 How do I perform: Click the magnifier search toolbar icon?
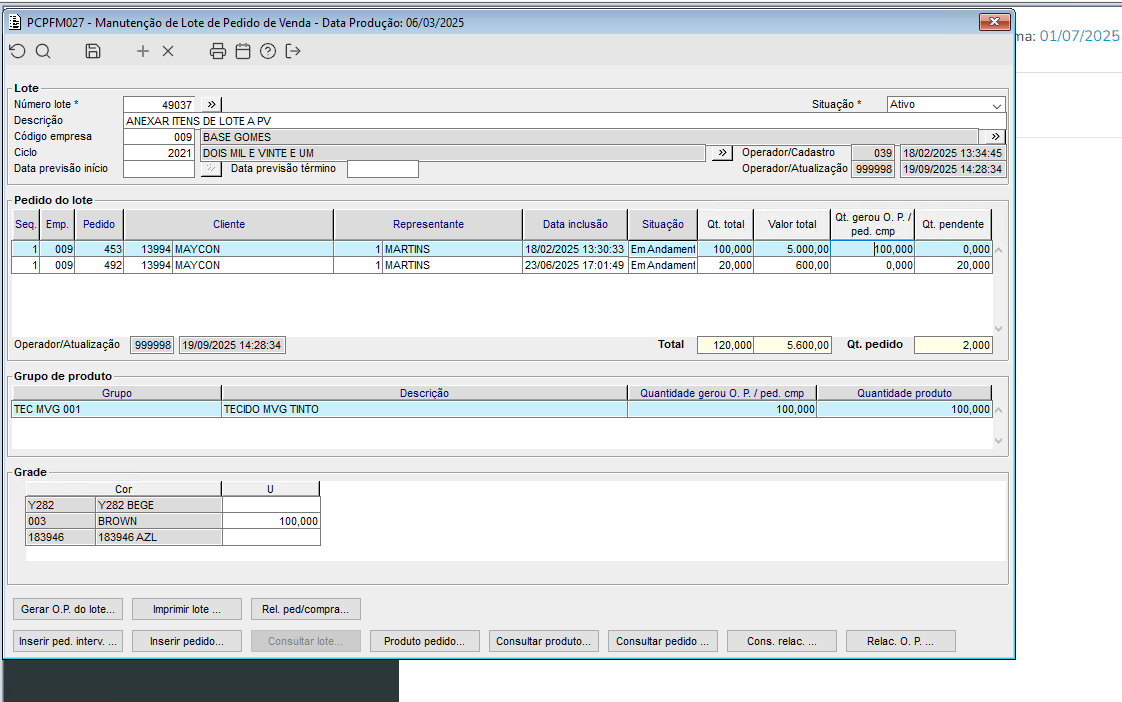click(43, 51)
